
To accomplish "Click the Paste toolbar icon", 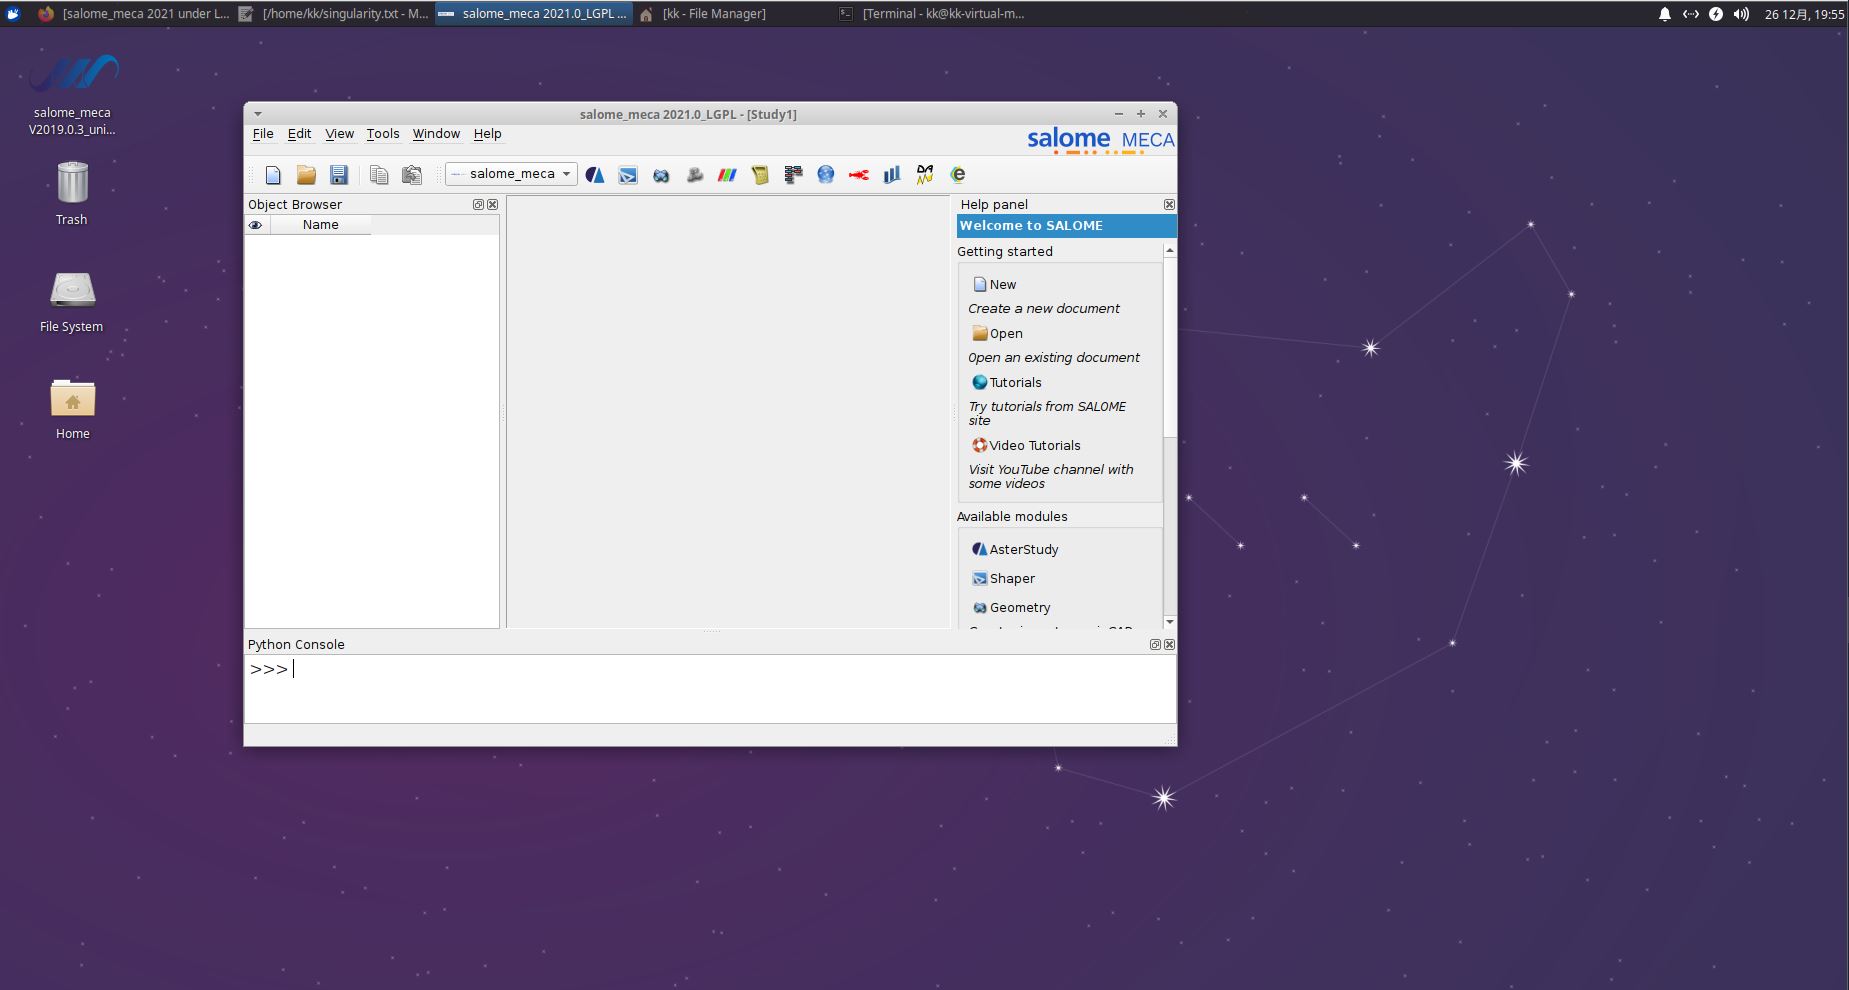I will [x=411, y=175].
